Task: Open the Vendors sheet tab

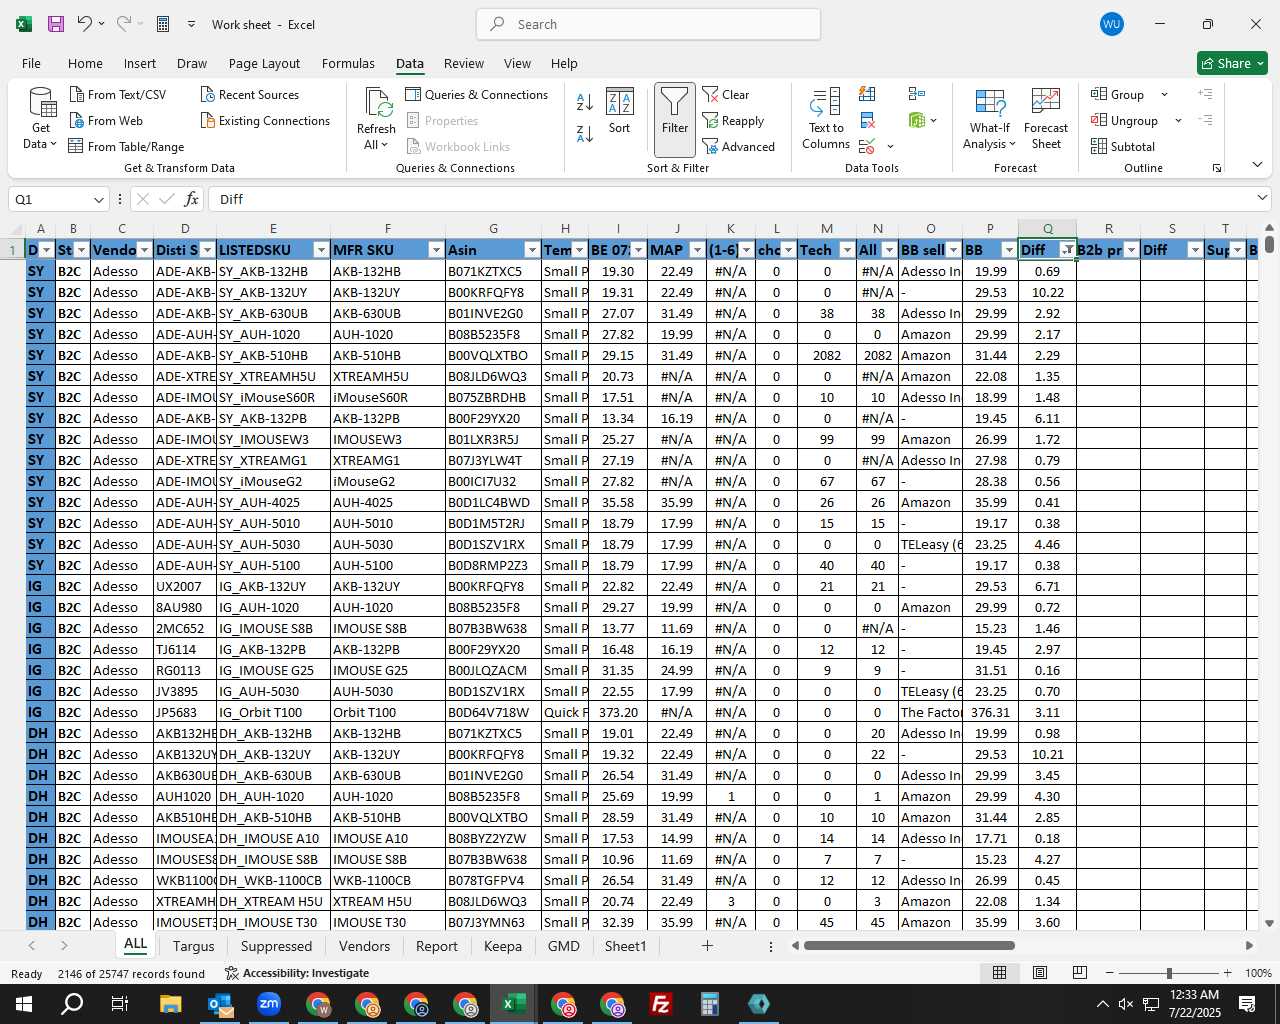Action: [x=364, y=946]
